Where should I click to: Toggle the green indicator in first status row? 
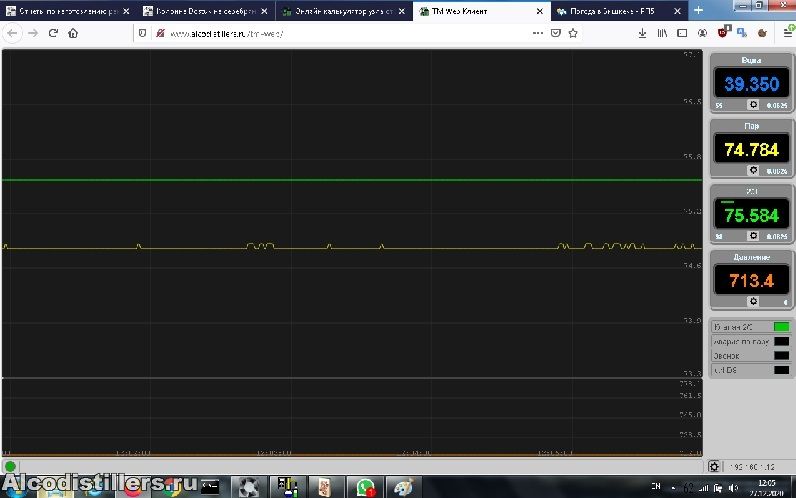point(781,327)
